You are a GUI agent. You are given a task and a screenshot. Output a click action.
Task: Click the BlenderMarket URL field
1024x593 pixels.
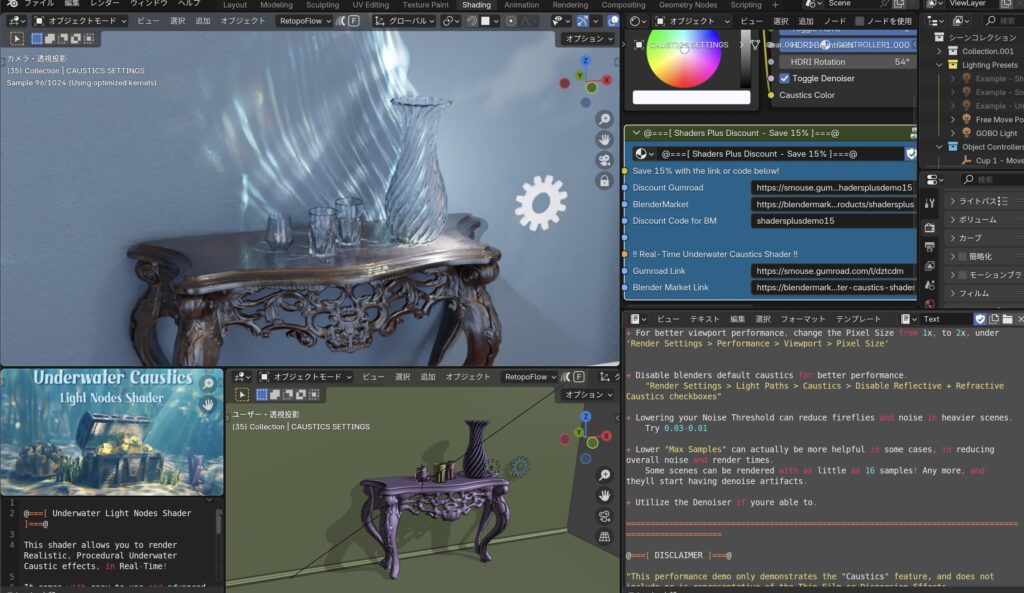coord(834,204)
